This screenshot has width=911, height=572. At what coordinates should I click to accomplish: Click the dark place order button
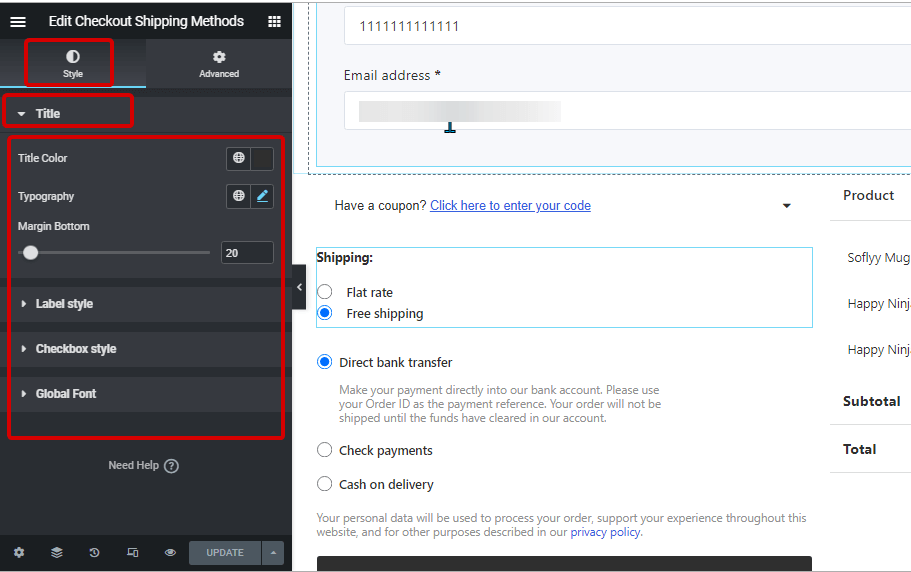pos(564,563)
